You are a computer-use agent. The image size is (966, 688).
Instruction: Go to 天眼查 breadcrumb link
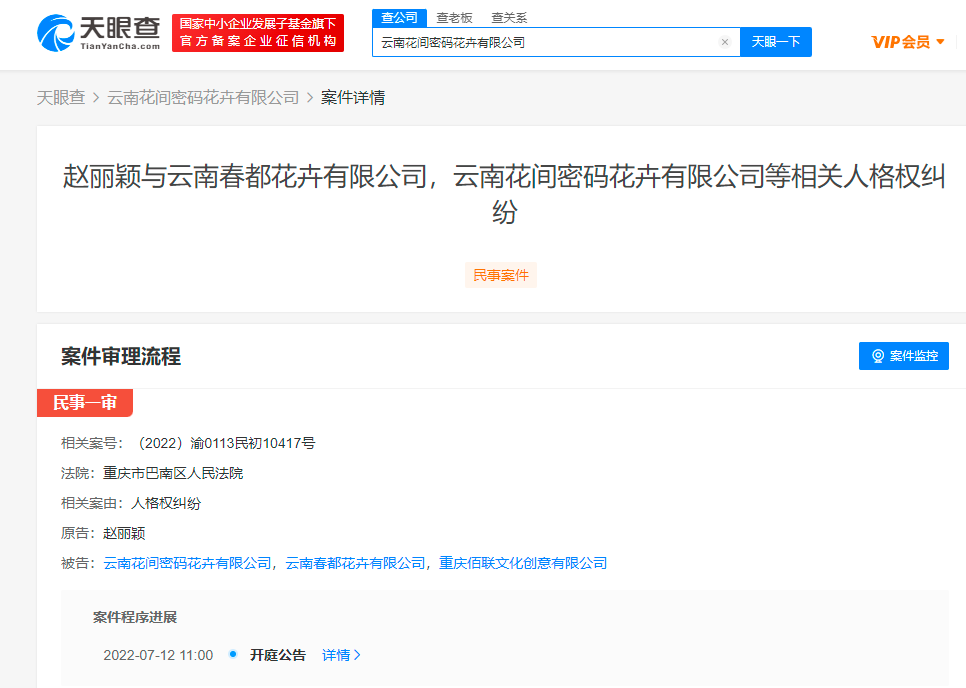click(60, 97)
